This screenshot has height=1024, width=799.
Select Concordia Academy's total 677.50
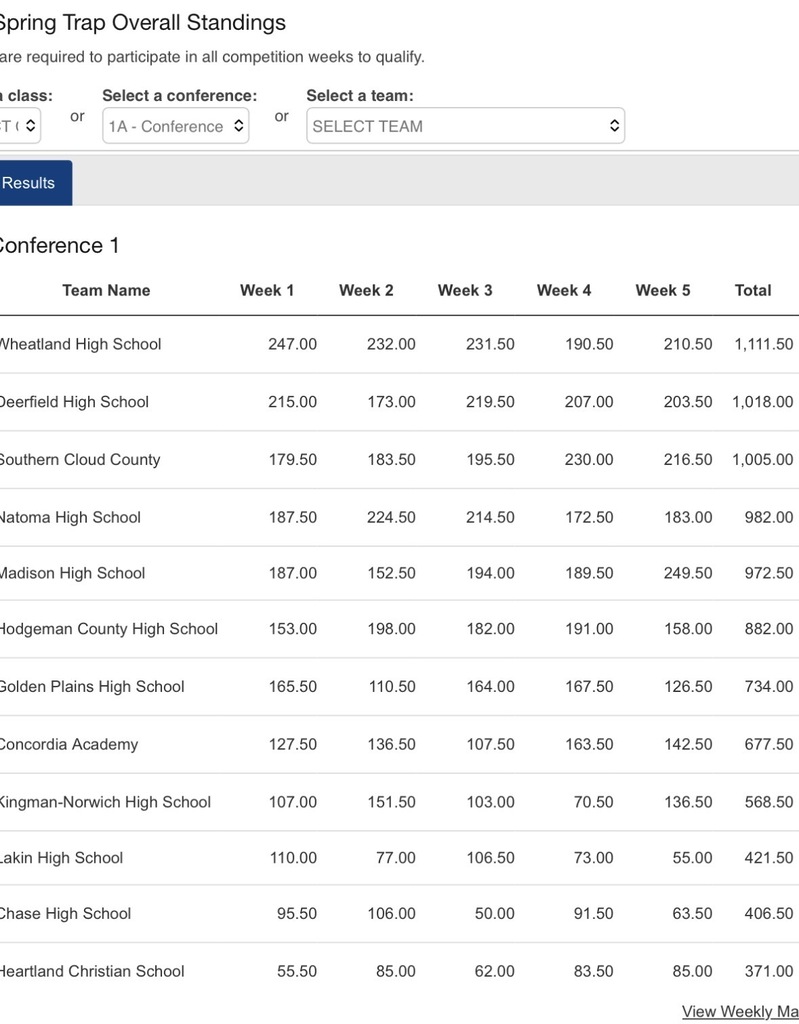[769, 744]
